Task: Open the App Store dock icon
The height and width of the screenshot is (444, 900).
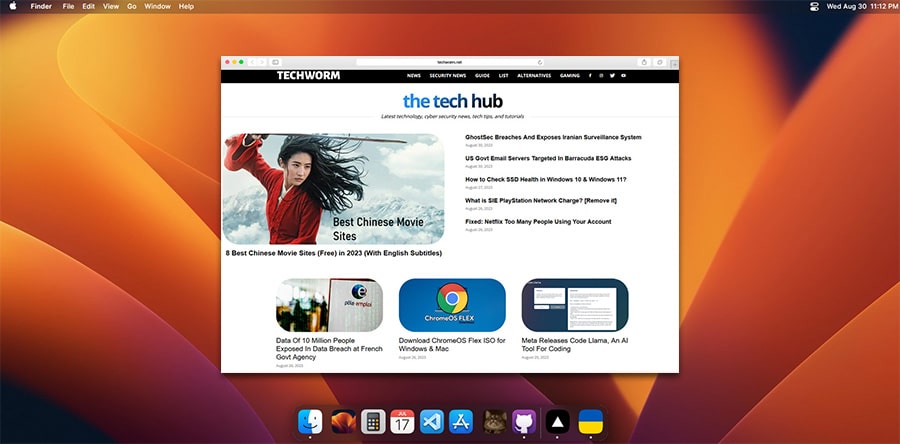Action: (461, 422)
